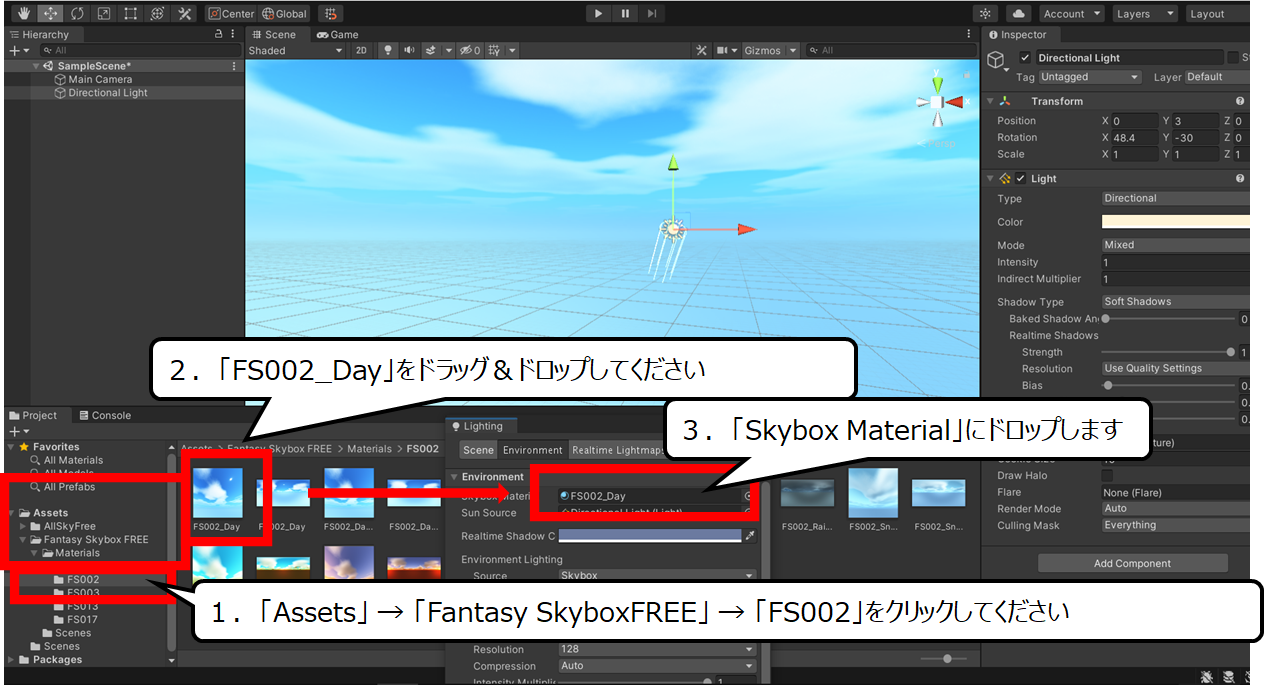
Task: Open the Light component help icon
Action: [1240, 178]
